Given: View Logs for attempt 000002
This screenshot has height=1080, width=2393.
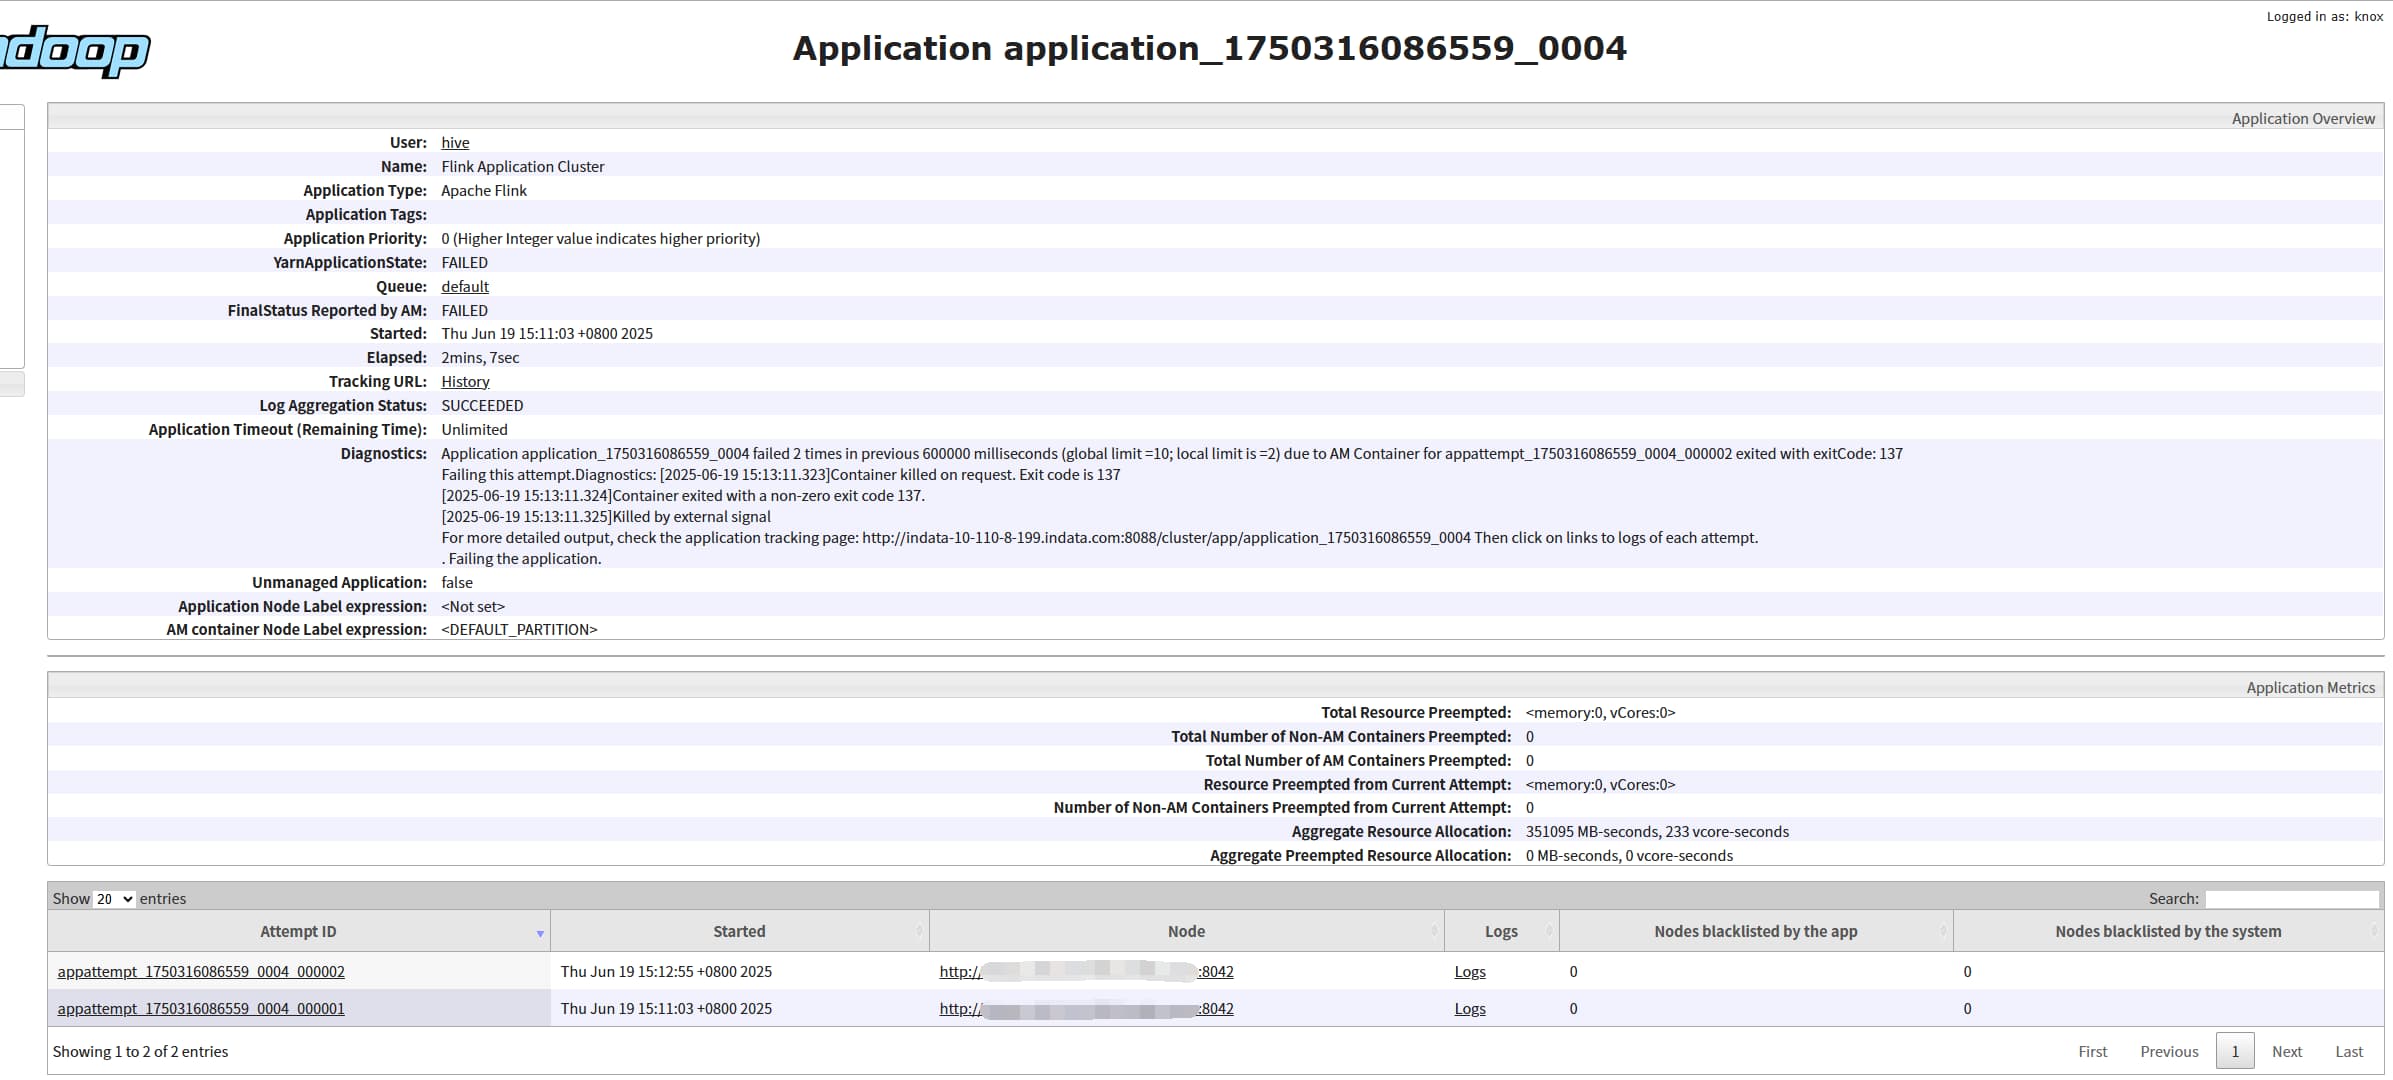Looking at the screenshot, I should 1470,972.
